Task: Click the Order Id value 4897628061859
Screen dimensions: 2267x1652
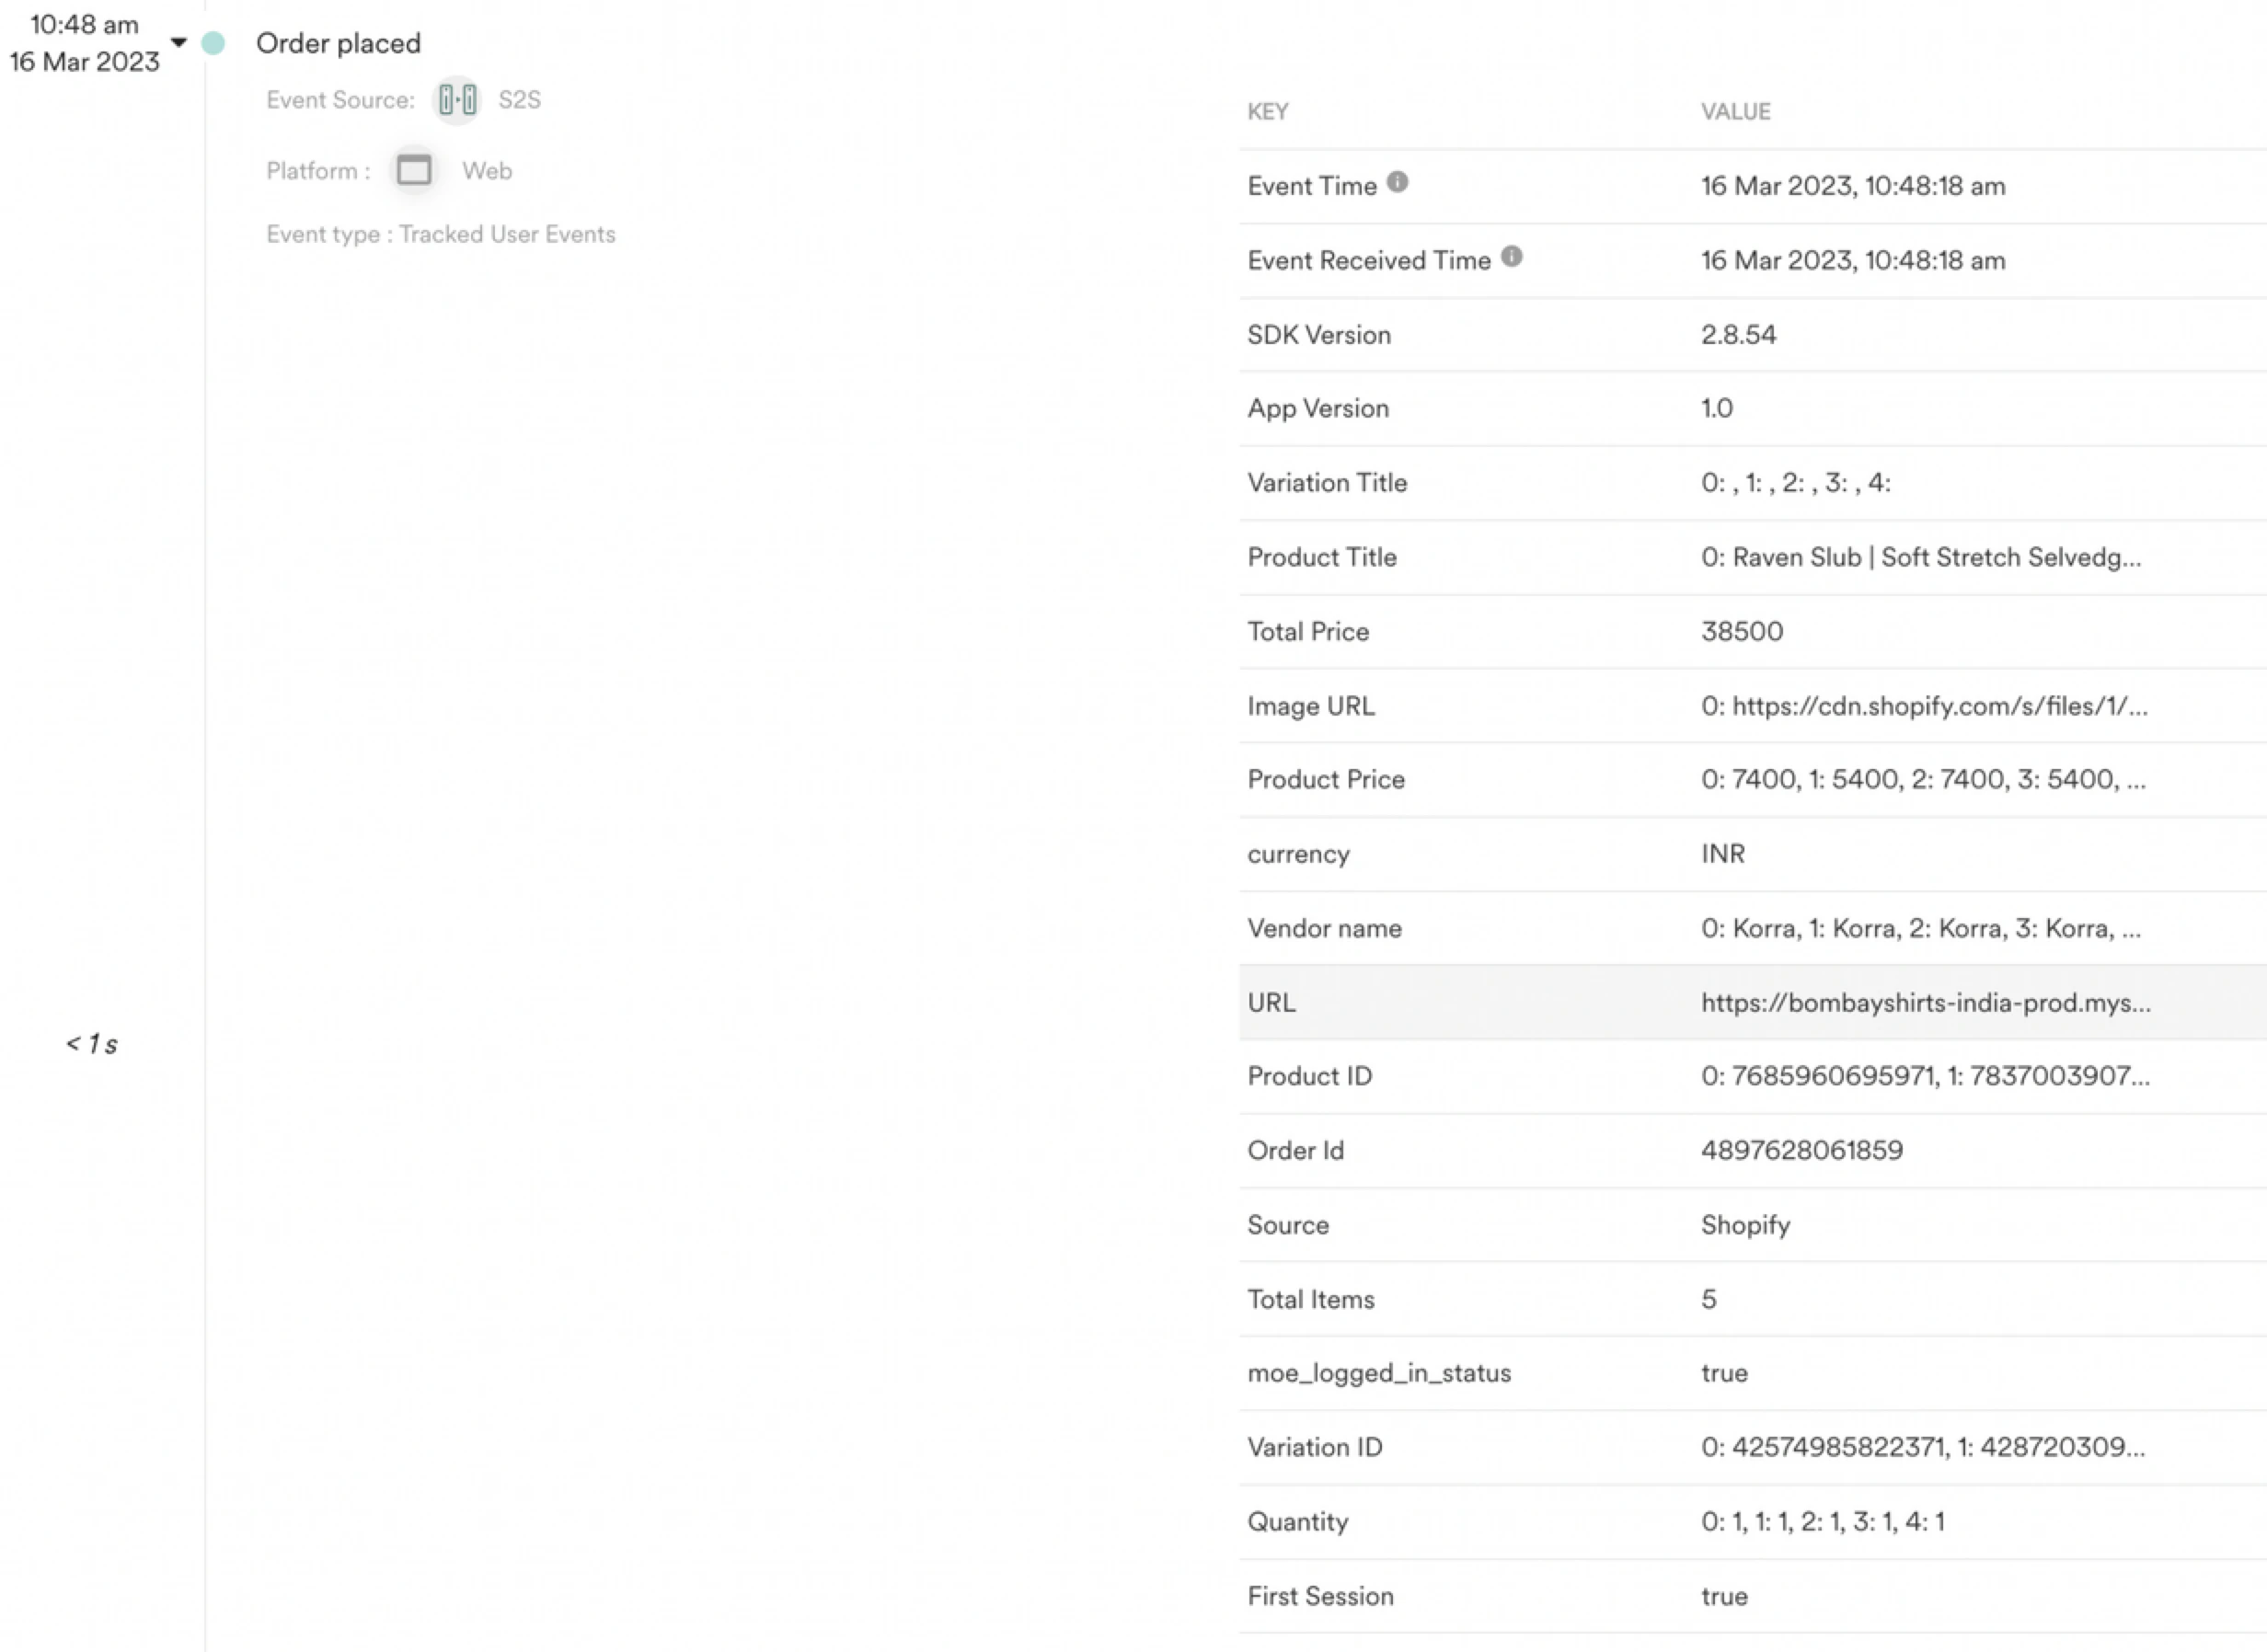Action: pos(1801,1150)
